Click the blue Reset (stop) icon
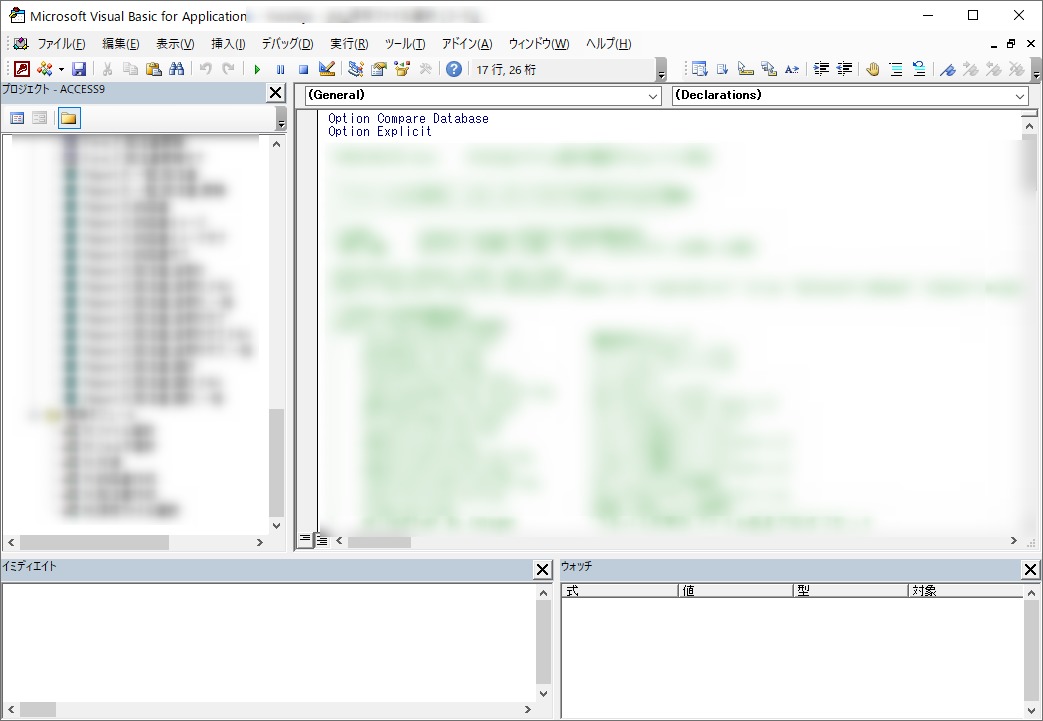Image resolution: width=1043 pixels, height=721 pixels. pyautogui.click(x=303, y=69)
